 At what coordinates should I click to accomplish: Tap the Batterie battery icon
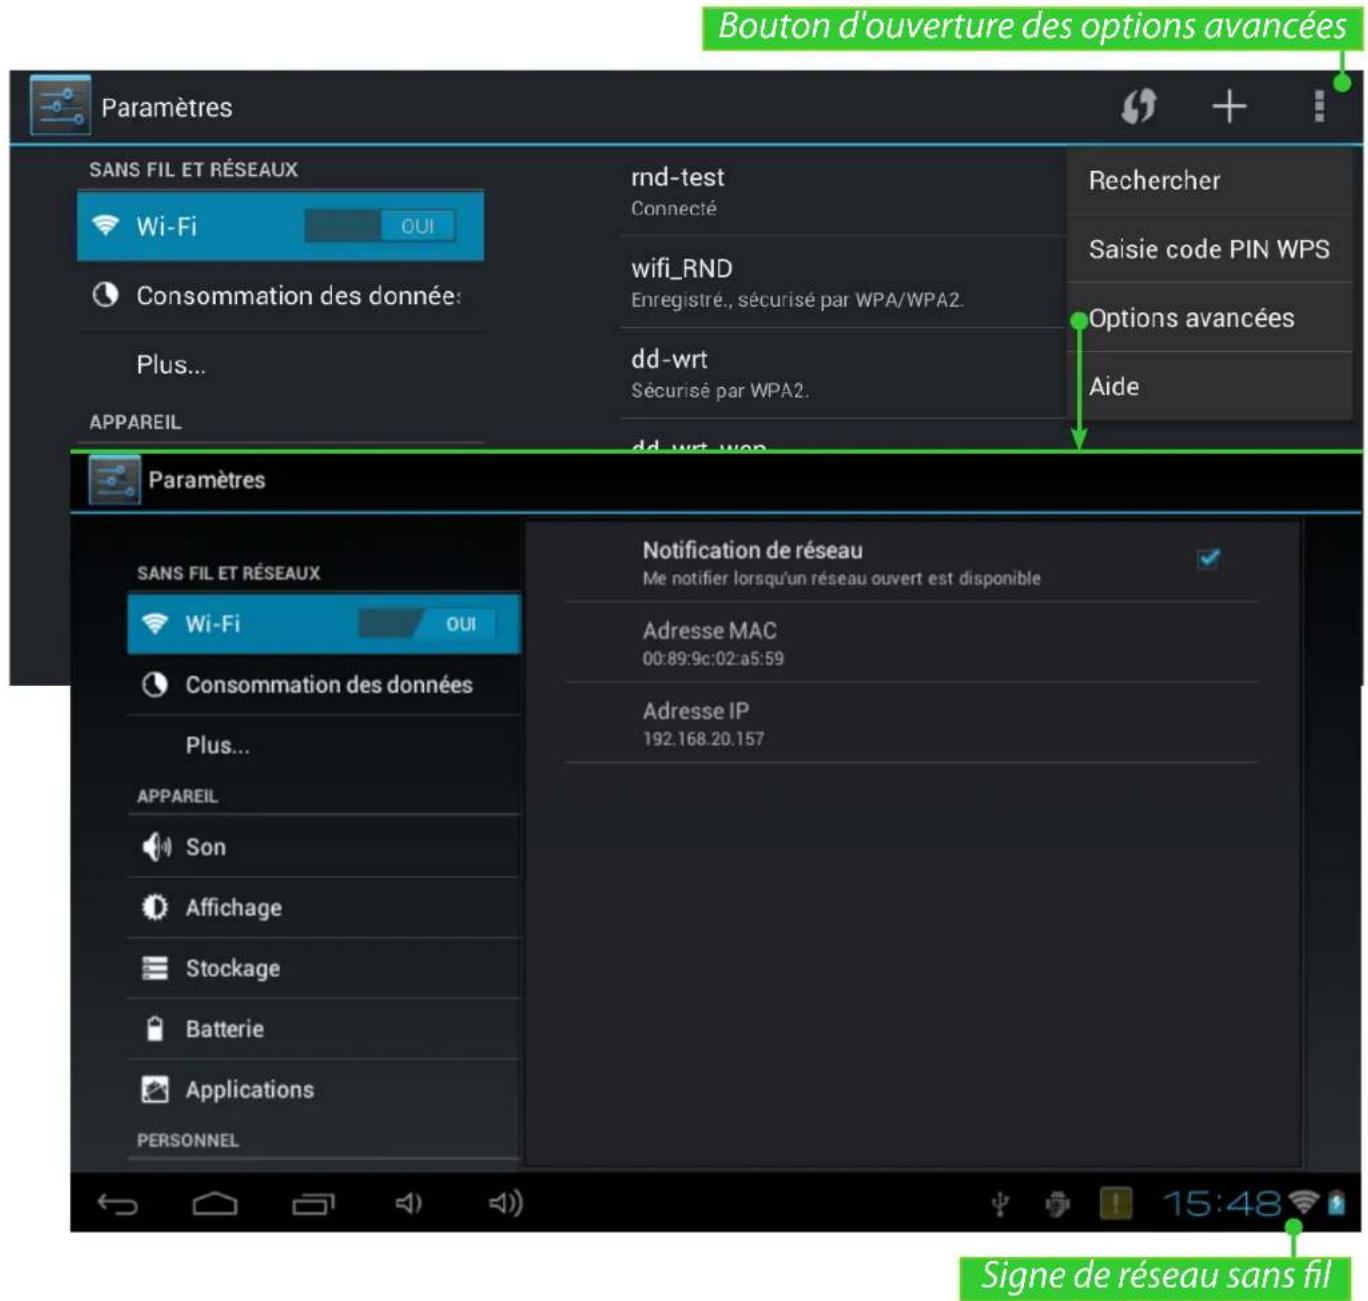point(155,1028)
